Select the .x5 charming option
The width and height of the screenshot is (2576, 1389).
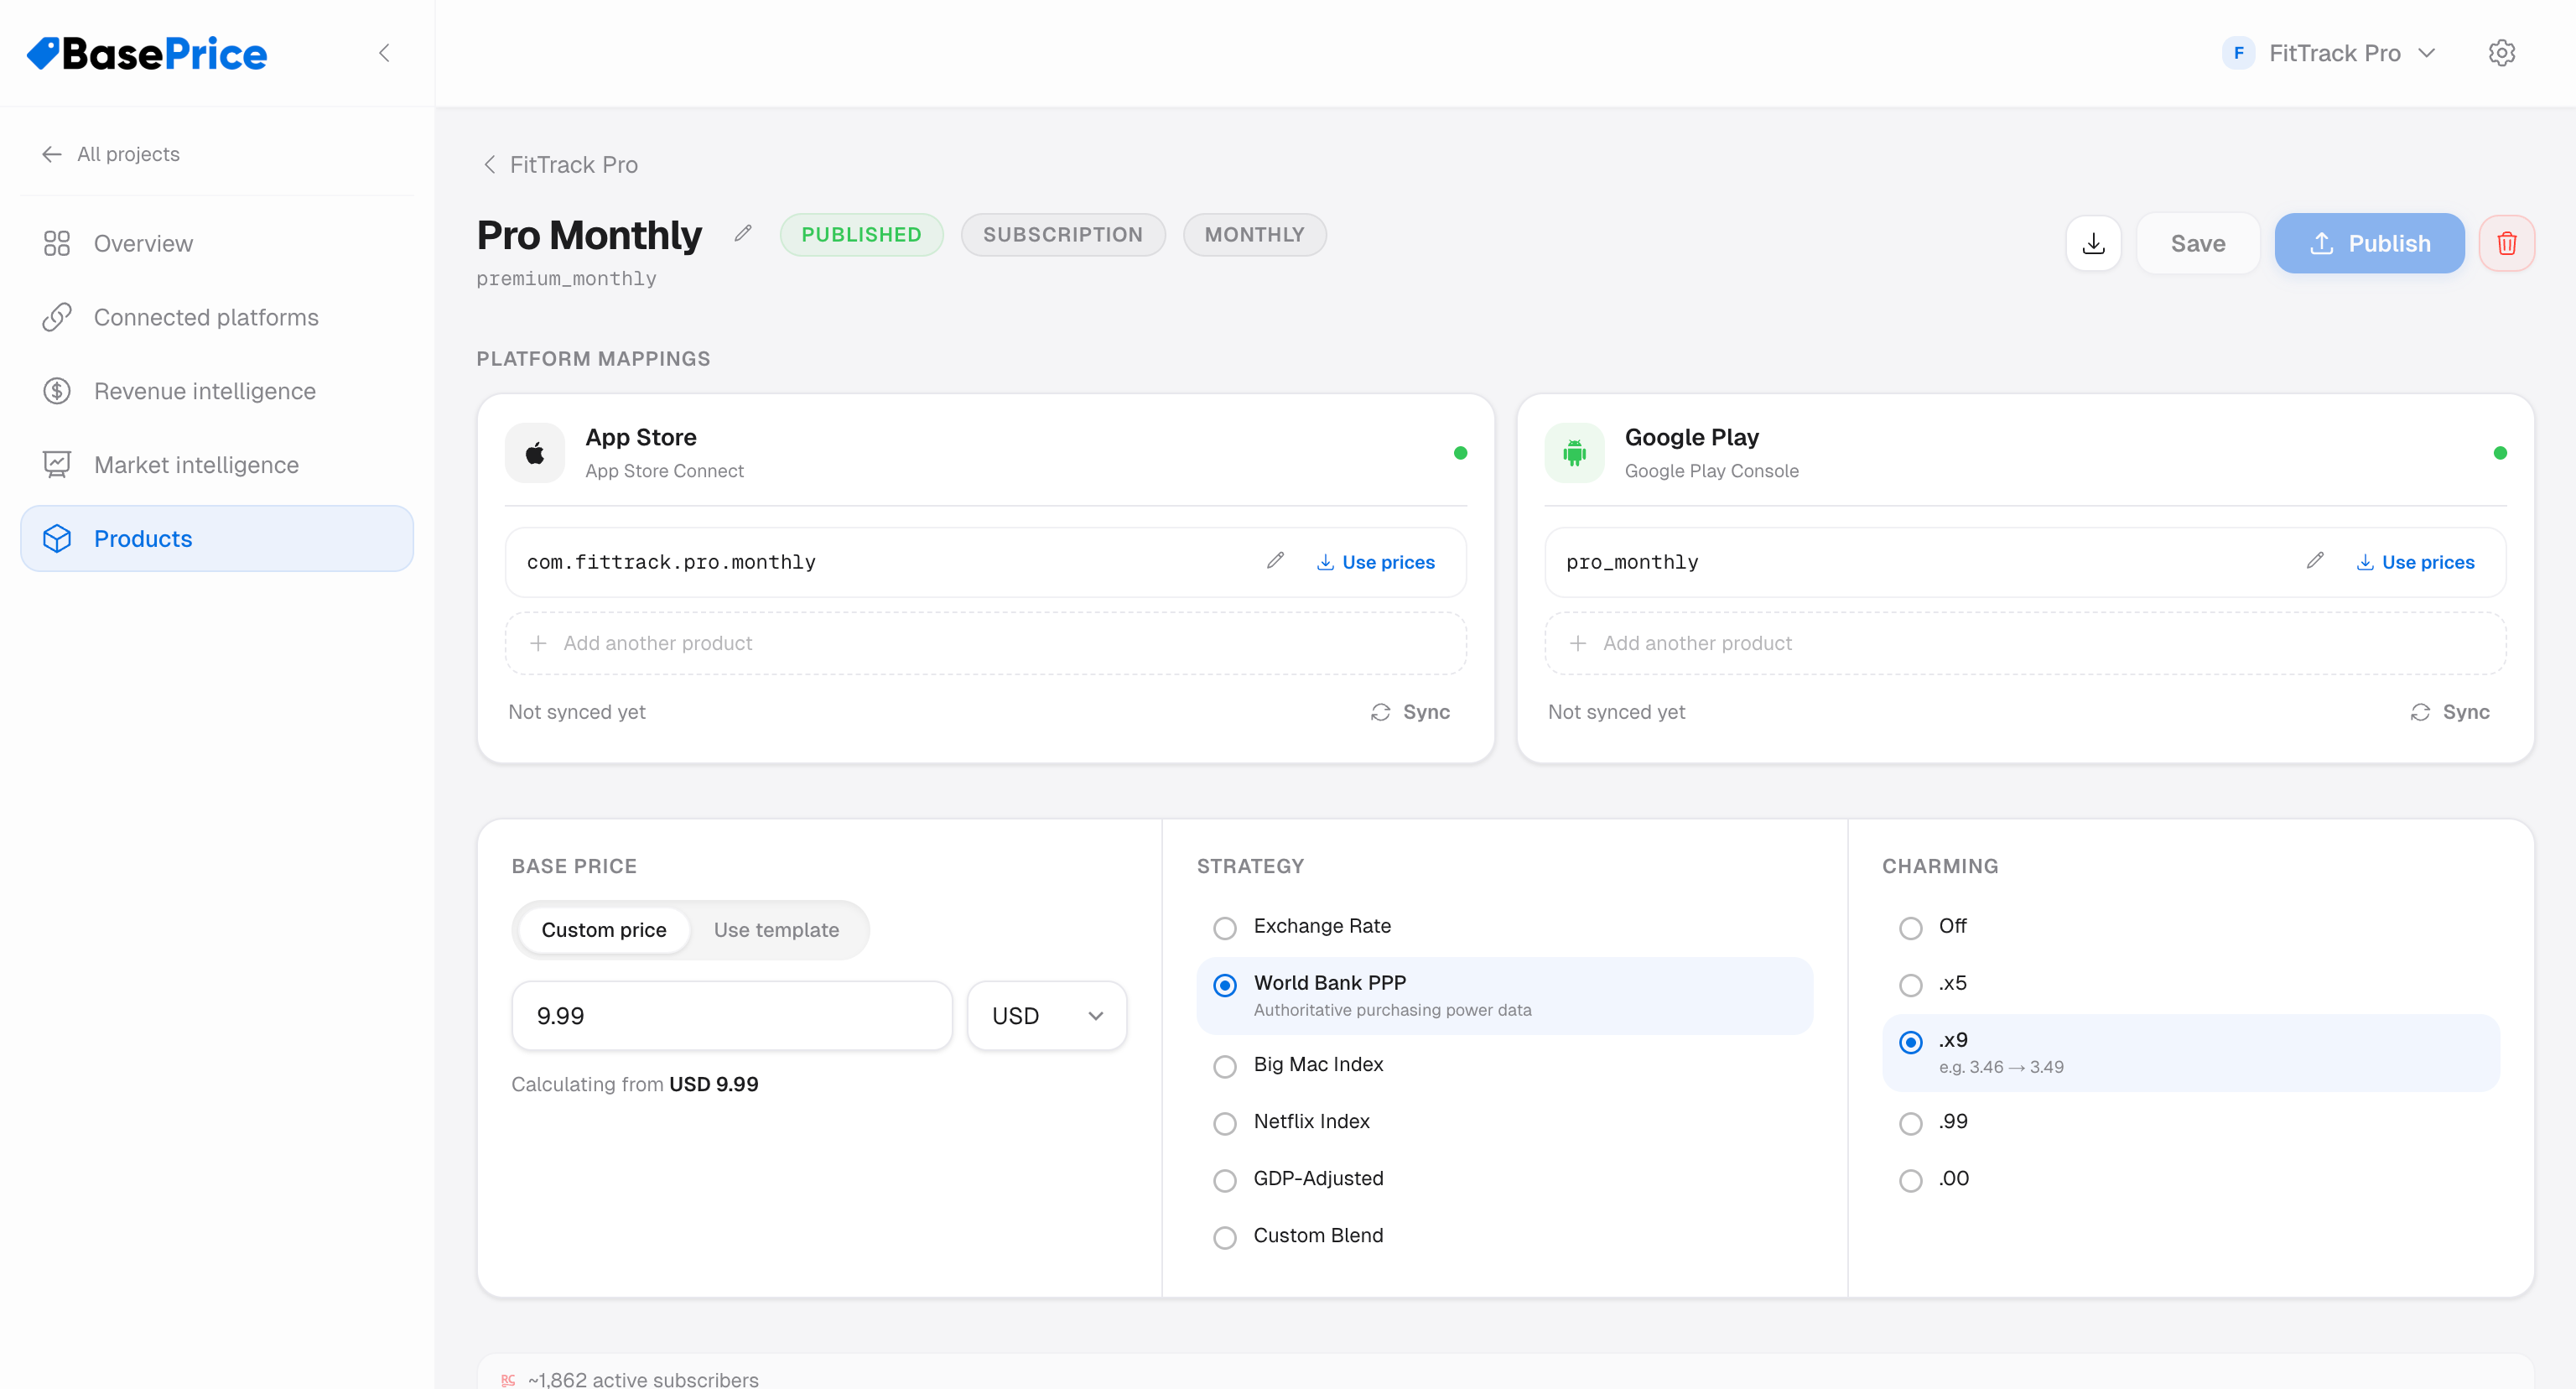tap(2191, 984)
